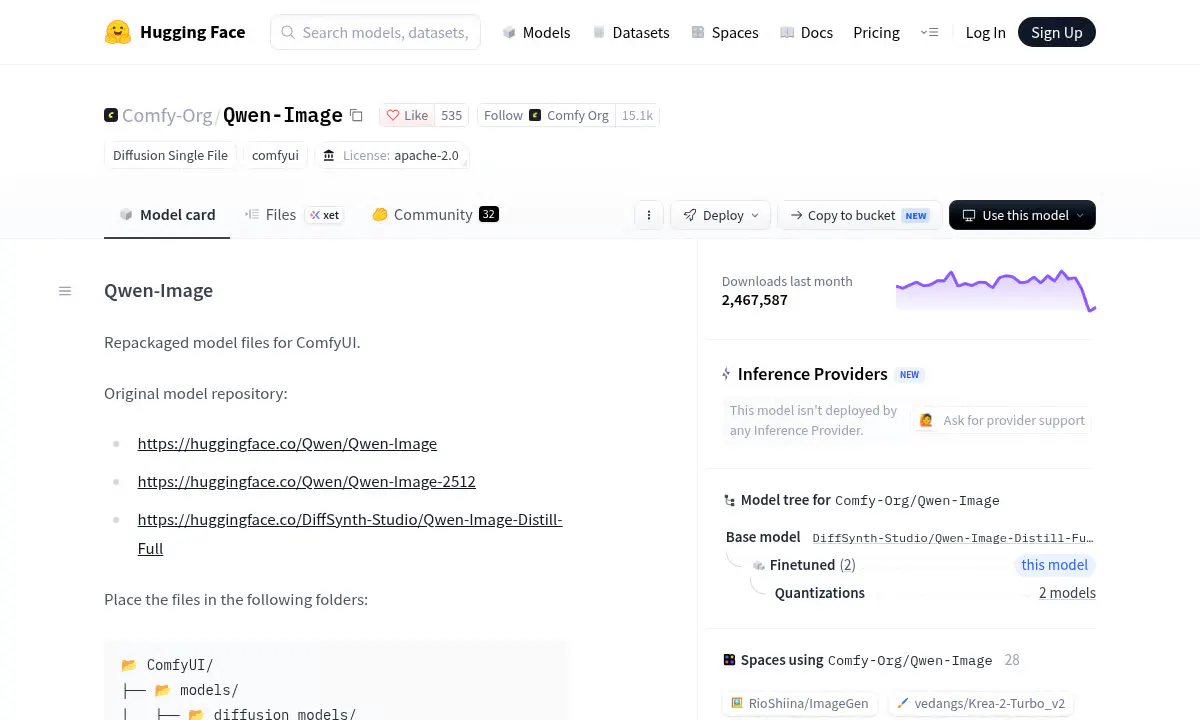Open the Comfy-Org namespace link
The height and width of the screenshot is (720, 1200).
pyautogui.click(x=167, y=115)
